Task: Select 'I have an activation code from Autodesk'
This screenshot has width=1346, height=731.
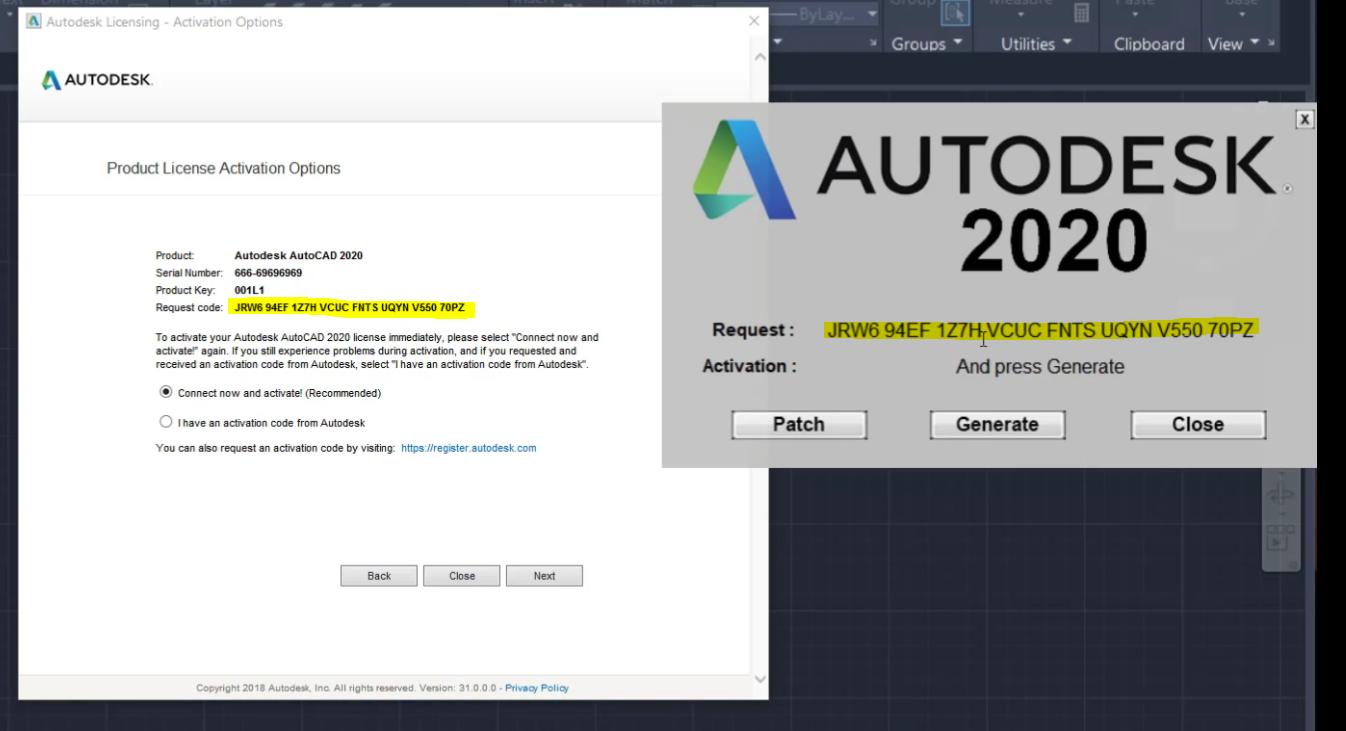Action: 166,422
